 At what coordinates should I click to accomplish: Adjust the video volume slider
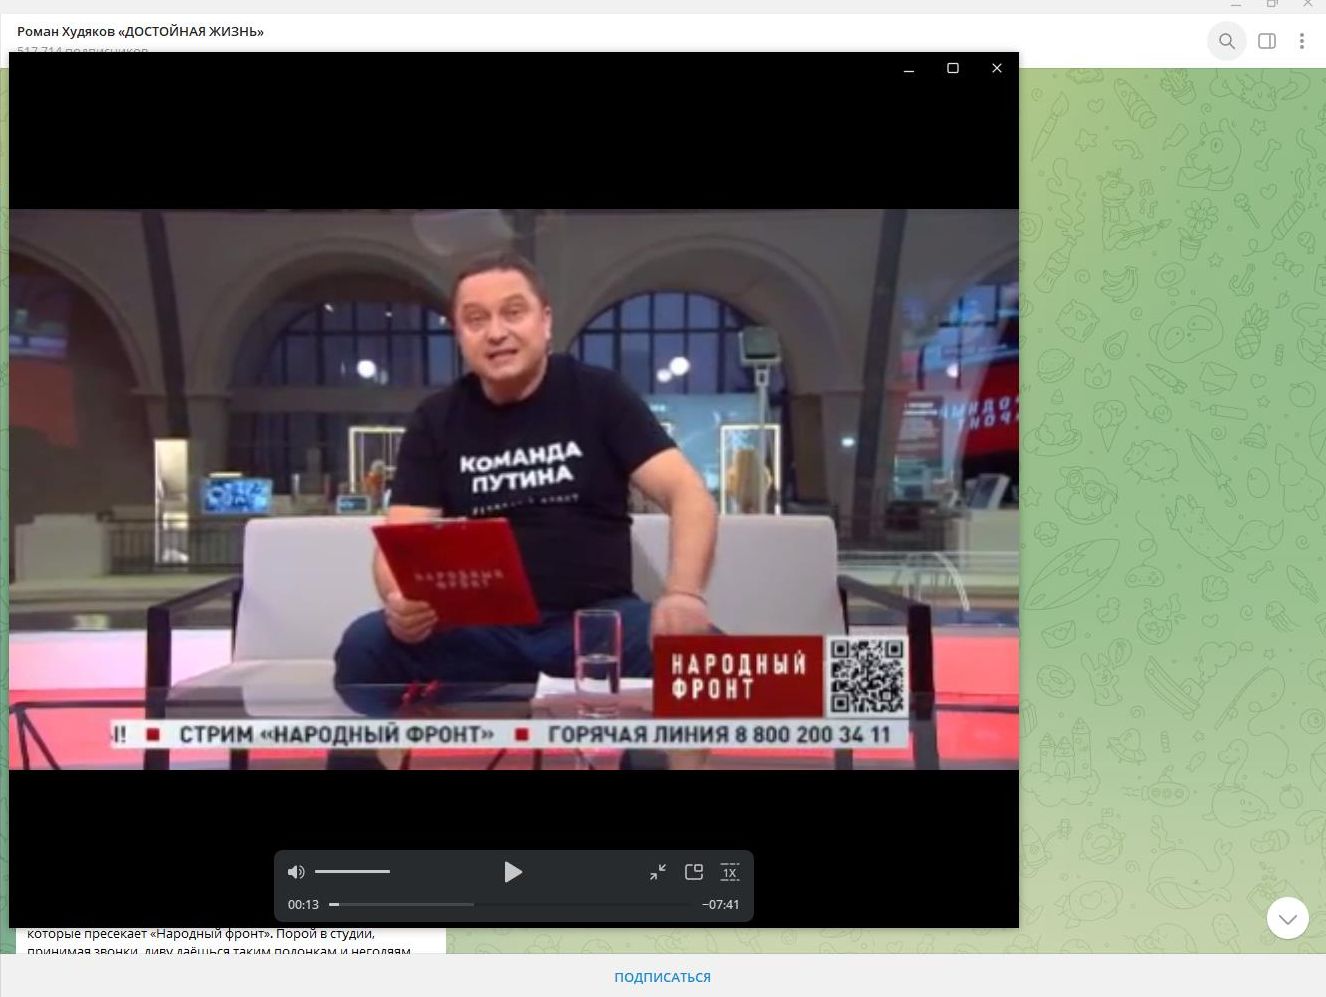click(x=352, y=872)
